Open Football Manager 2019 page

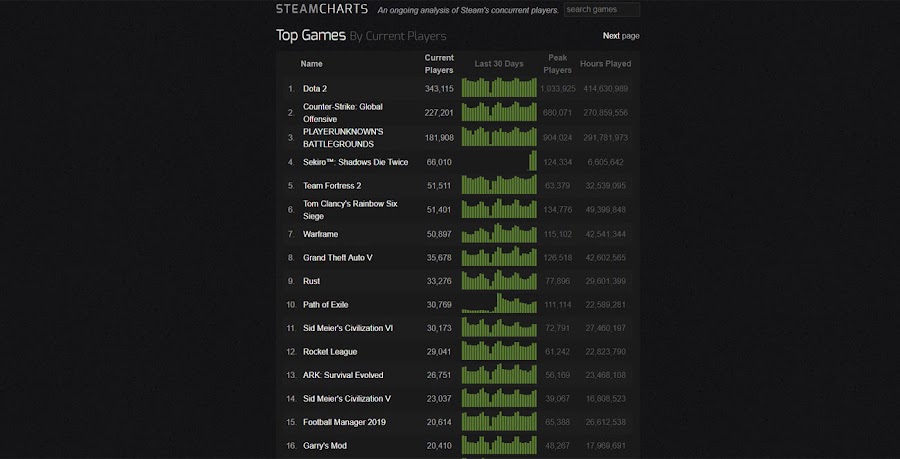344,422
